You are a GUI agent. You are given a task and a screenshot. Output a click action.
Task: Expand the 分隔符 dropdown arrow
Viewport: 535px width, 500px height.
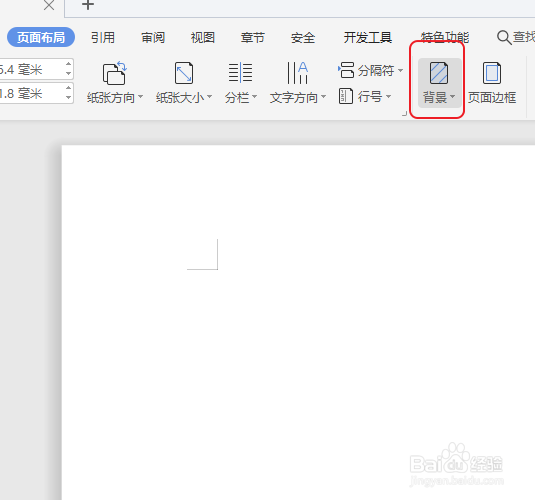(x=401, y=70)
